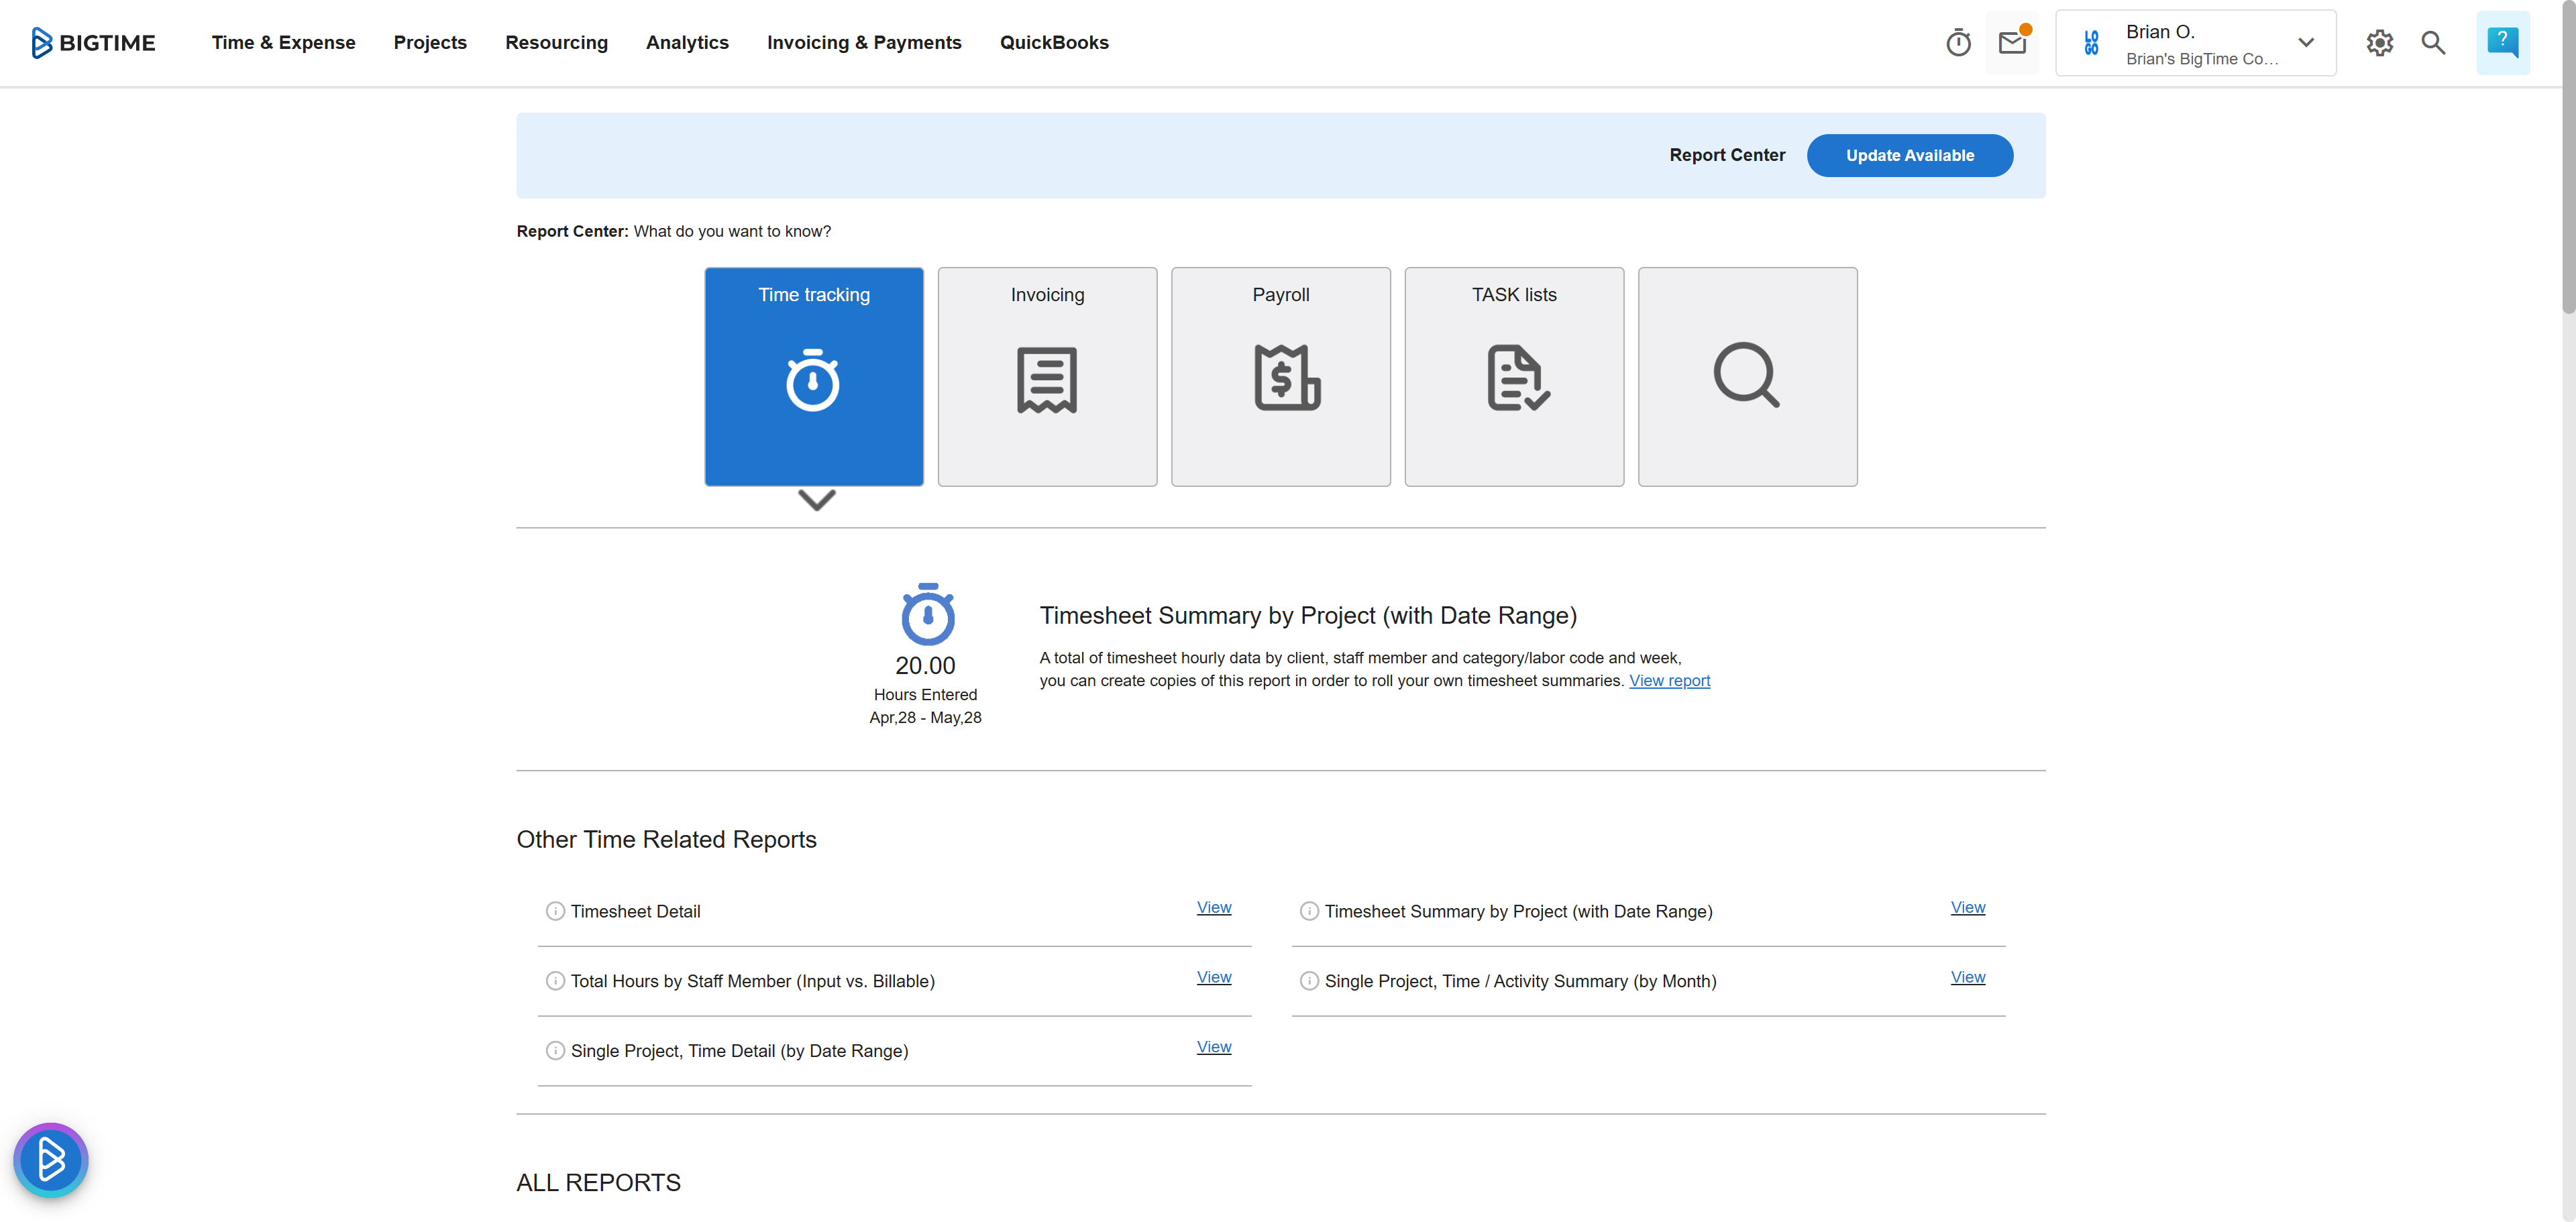Expand the Brian O. account dropdown
Viewport: 2576px width, 1222px height.
[x=2306, y=43]
